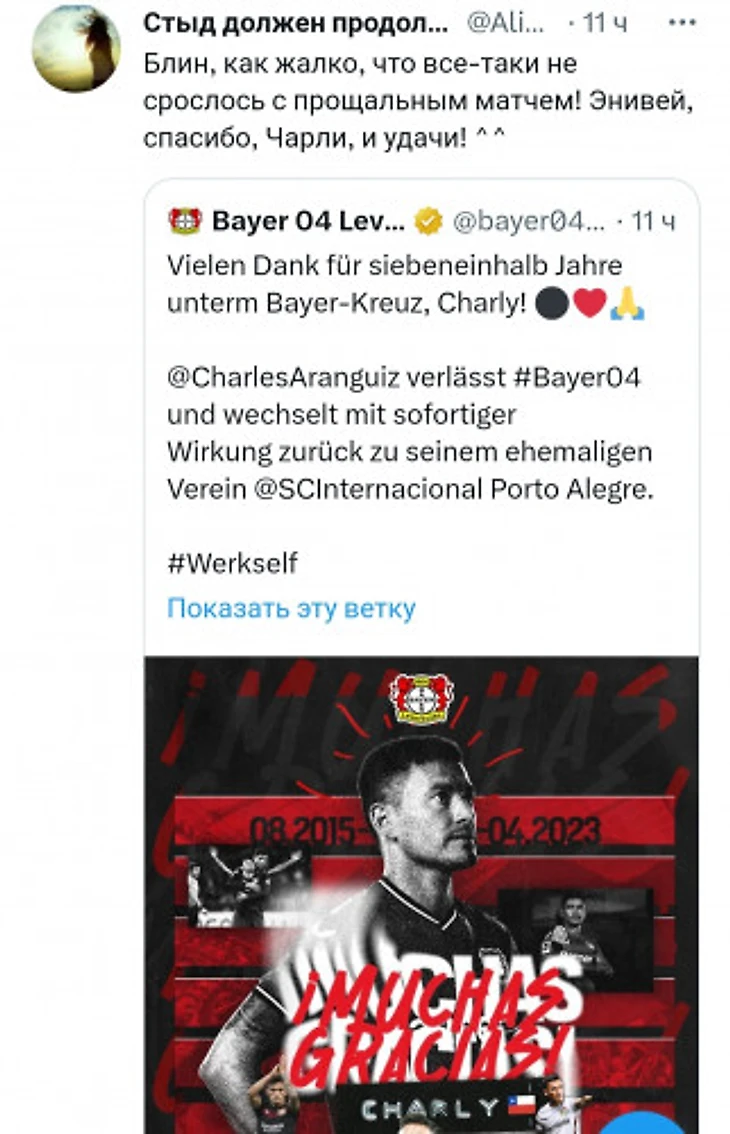
Task: Click the gold verified badge
Action: point(428,221)
